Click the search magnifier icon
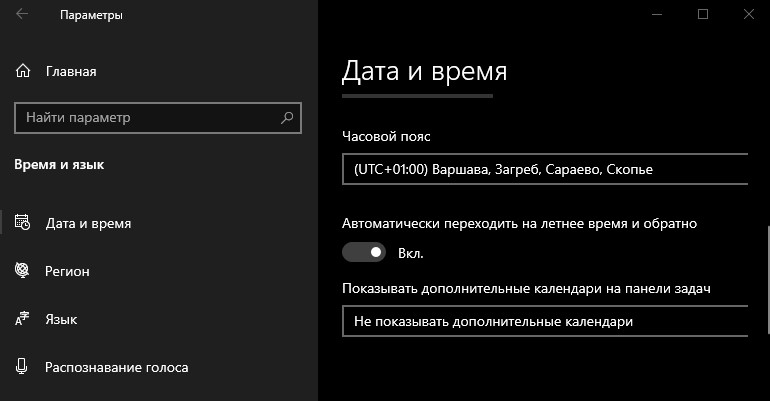Image resolution: width=770 pixels, height=401 pixels. click(287, 117)
